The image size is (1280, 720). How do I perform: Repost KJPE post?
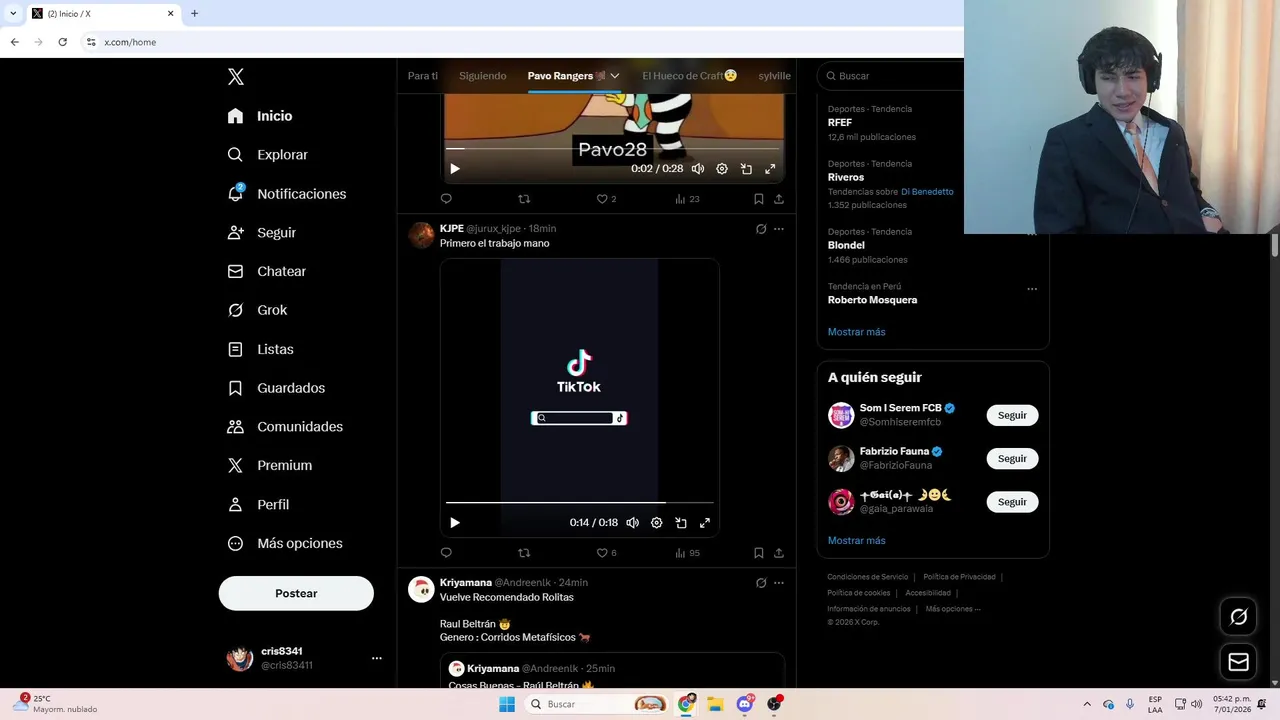click(x=524, y=553)
